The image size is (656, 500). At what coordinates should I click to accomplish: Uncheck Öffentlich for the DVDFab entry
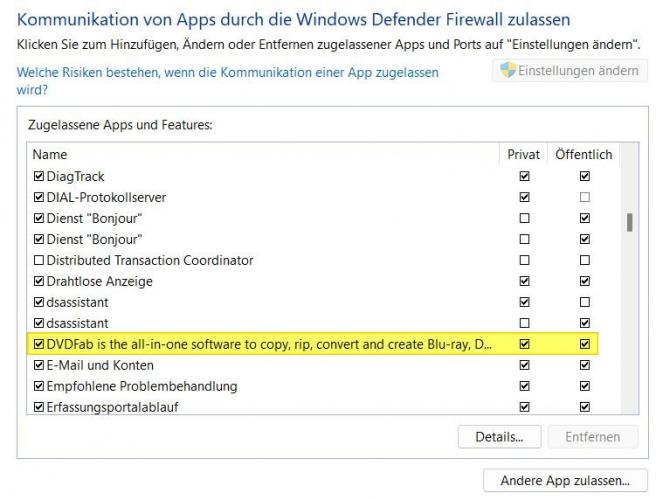click(585, 344)
